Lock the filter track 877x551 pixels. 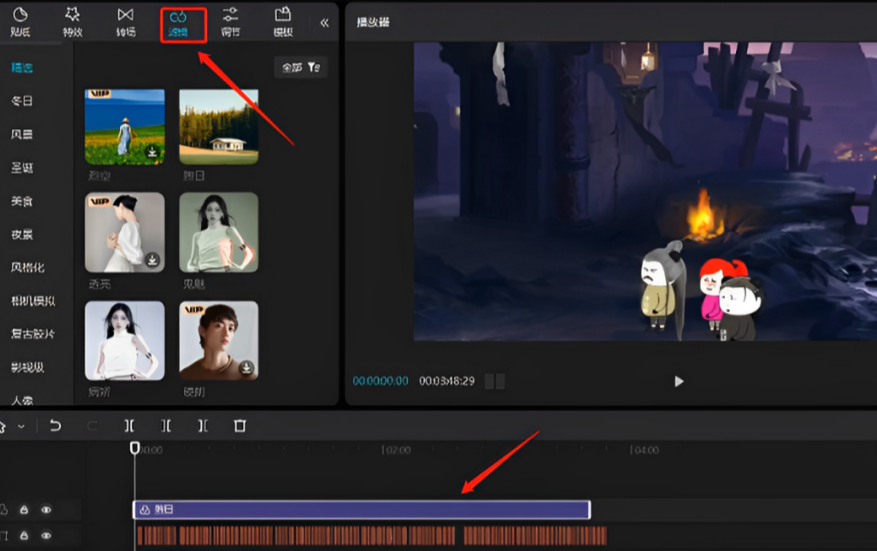24,510
